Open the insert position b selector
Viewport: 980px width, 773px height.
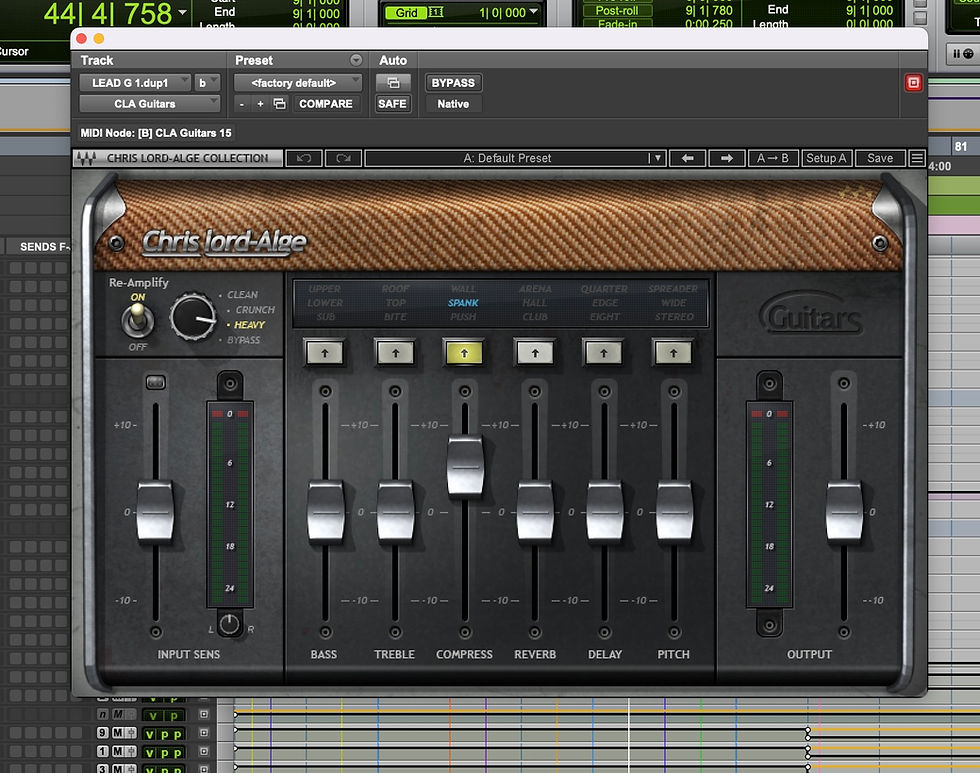tap(207, 83)
